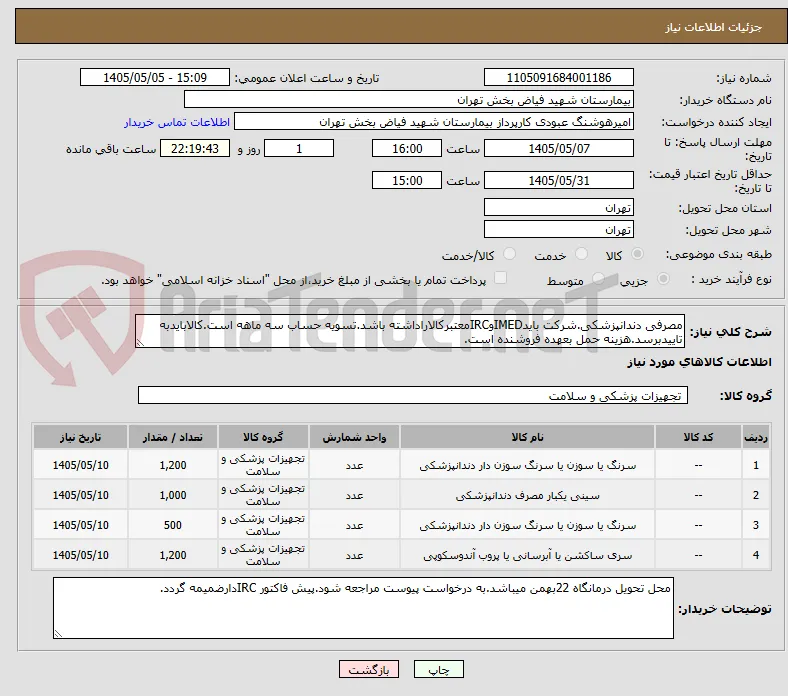
Task: Click the quantity 1,200 in row 4
Action: pos(173,555)
